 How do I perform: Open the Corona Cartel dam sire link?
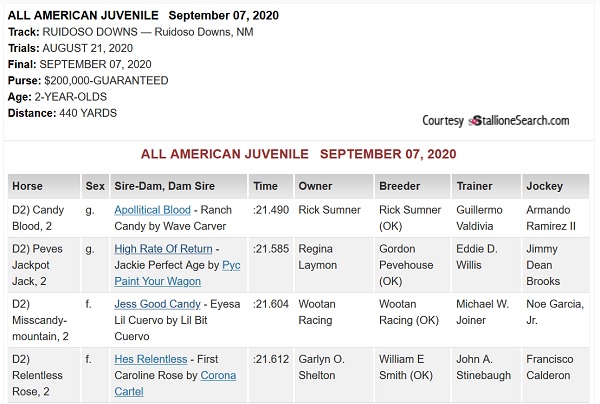pyautogui.click(x=175, y=375)
